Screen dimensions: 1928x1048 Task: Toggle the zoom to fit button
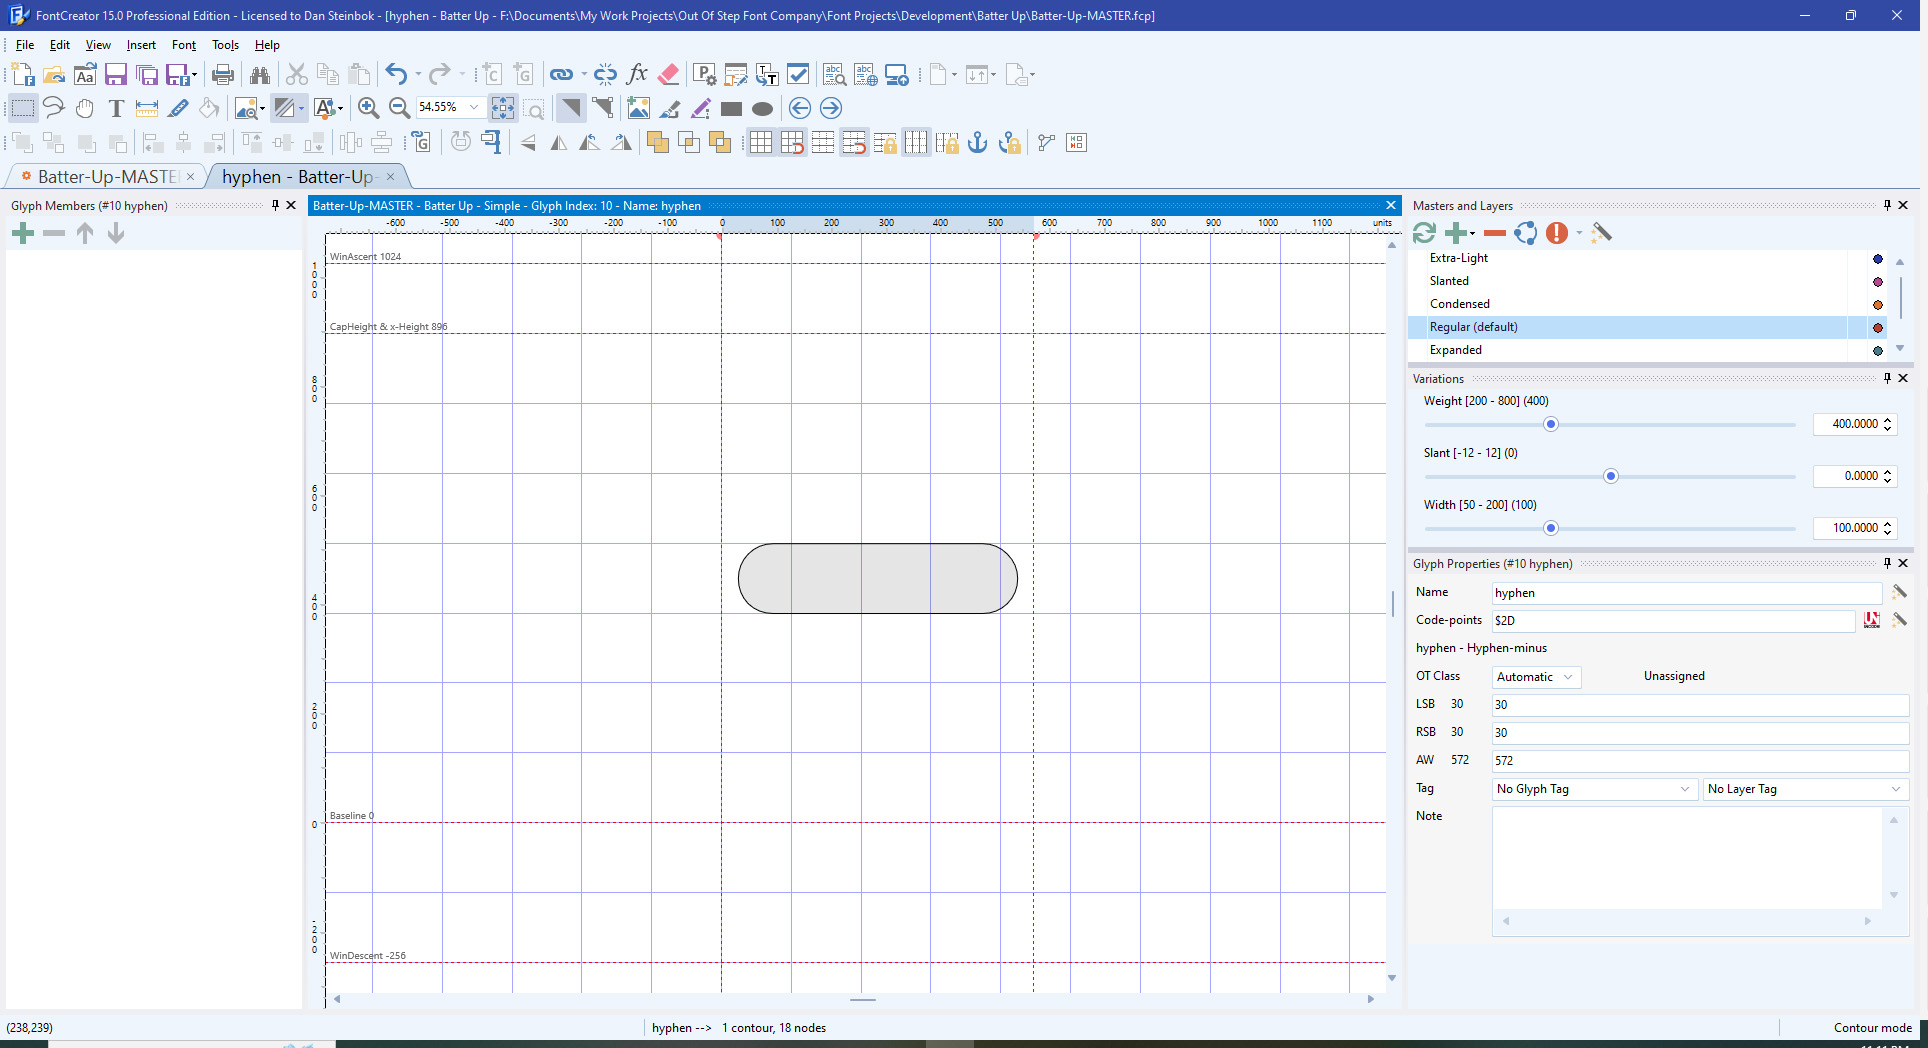click(503, 108)
